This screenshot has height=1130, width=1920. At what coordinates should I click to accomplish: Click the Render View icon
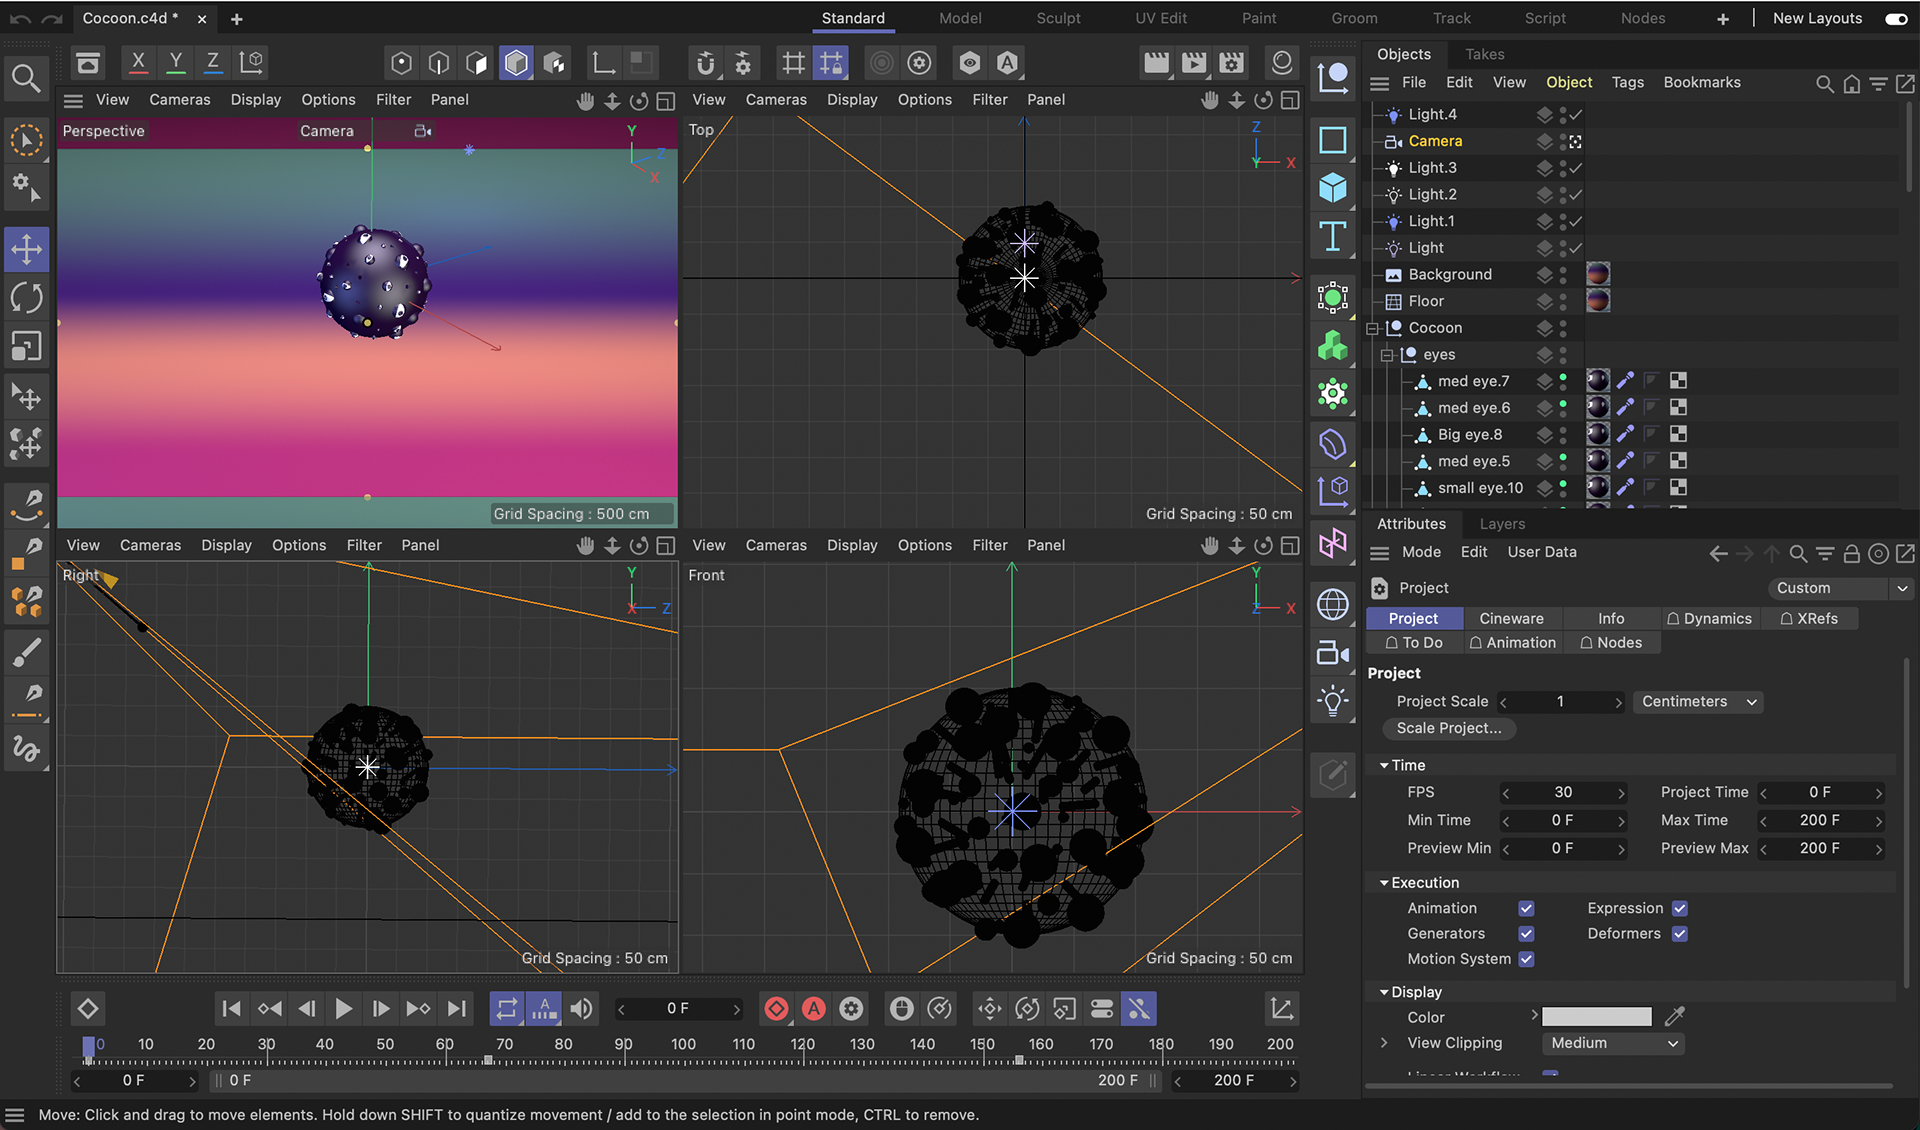(x=1156, y=63)
